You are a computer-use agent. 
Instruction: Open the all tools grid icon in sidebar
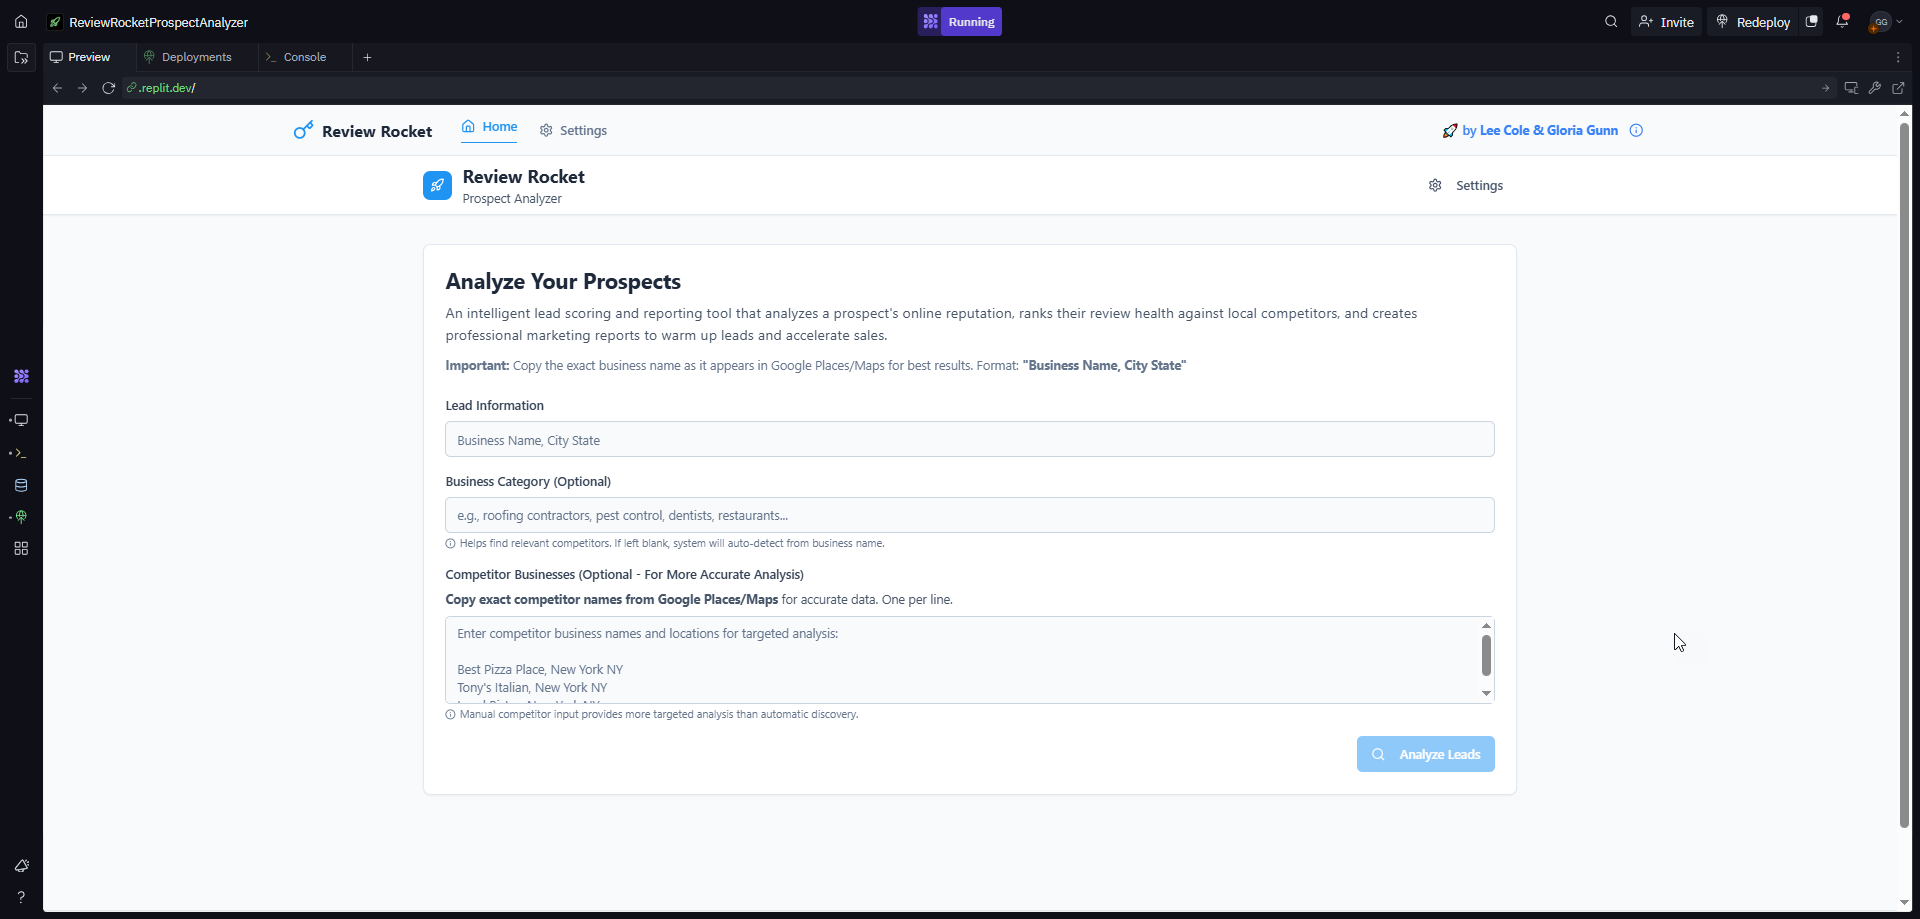21,548
